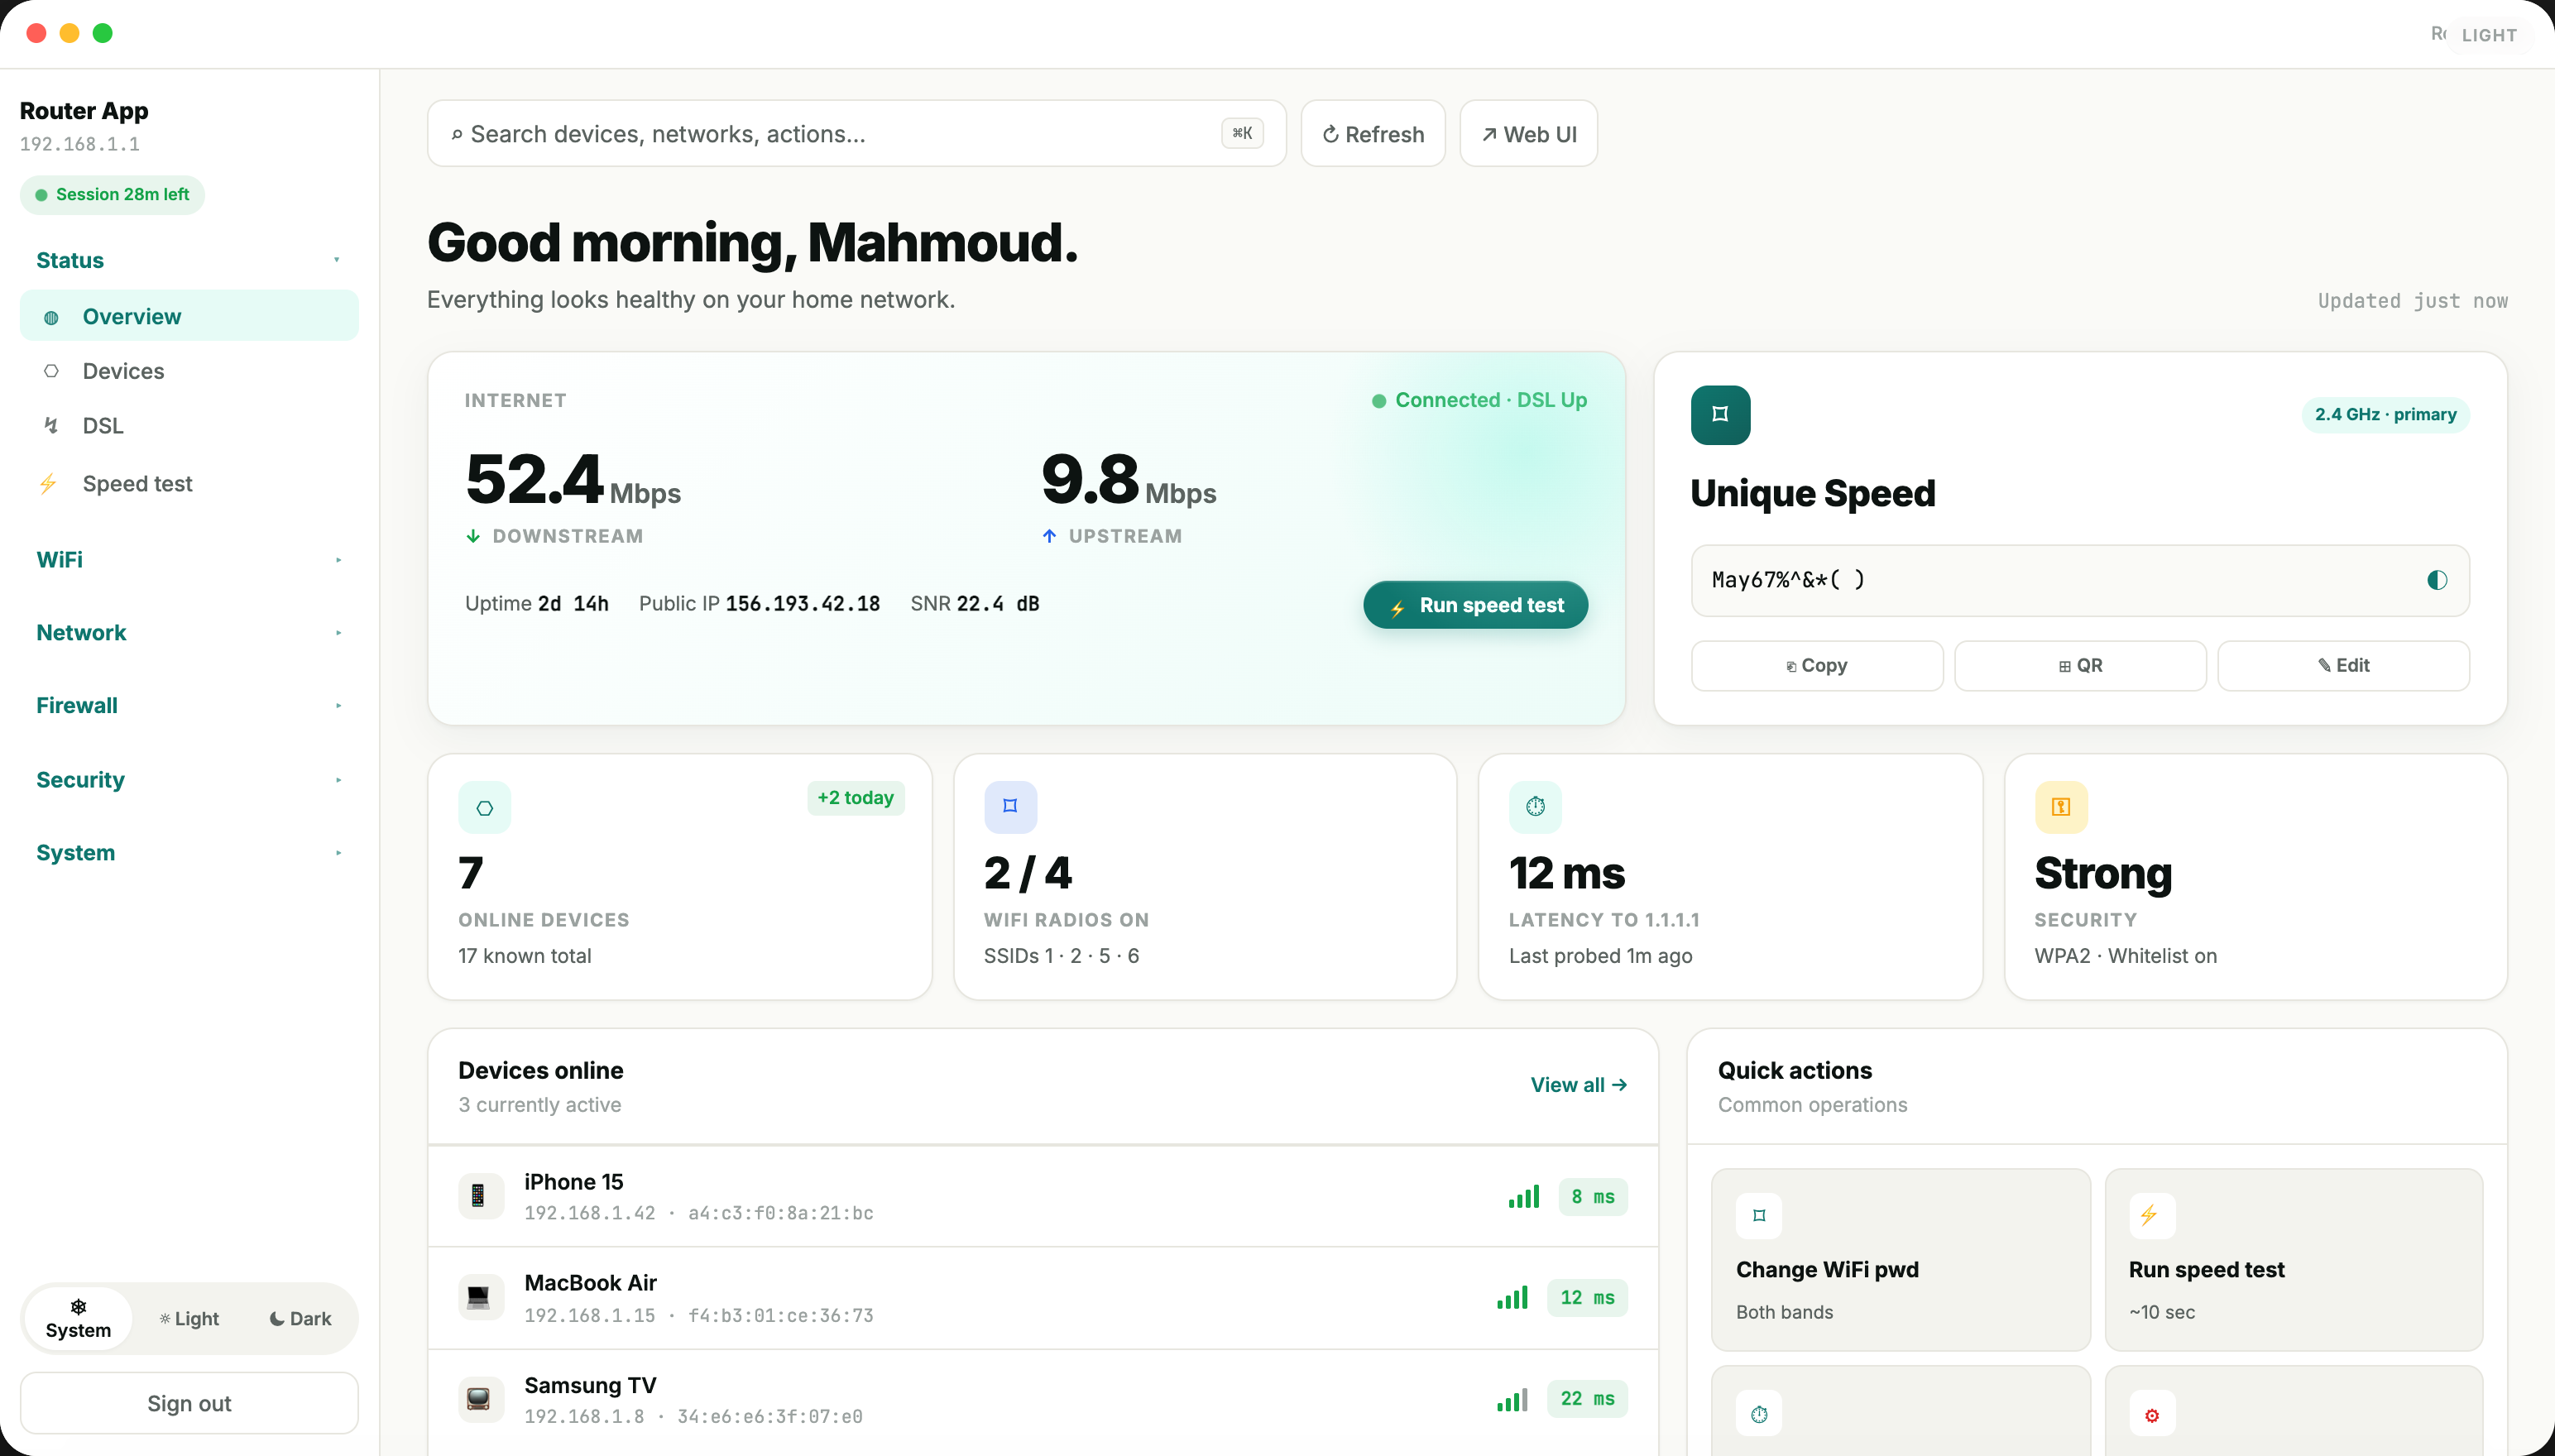Expand the WiFi section
The image size is (2555, 1456).
pos(189,560)
